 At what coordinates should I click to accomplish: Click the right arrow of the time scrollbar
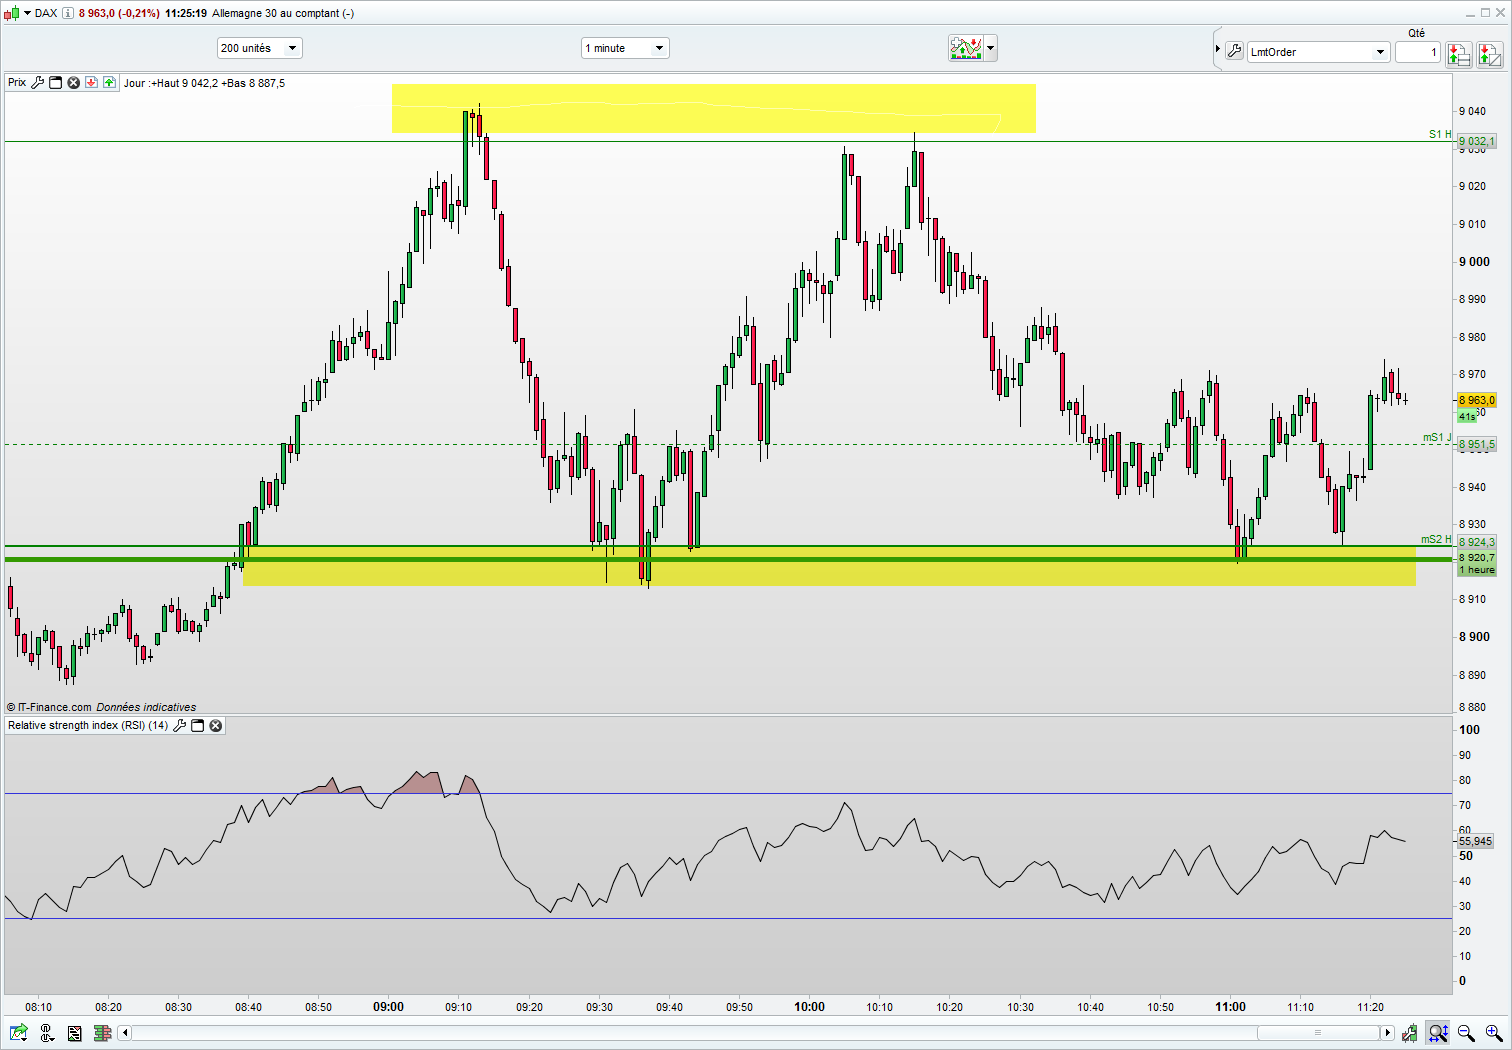coord(1388,1033)
